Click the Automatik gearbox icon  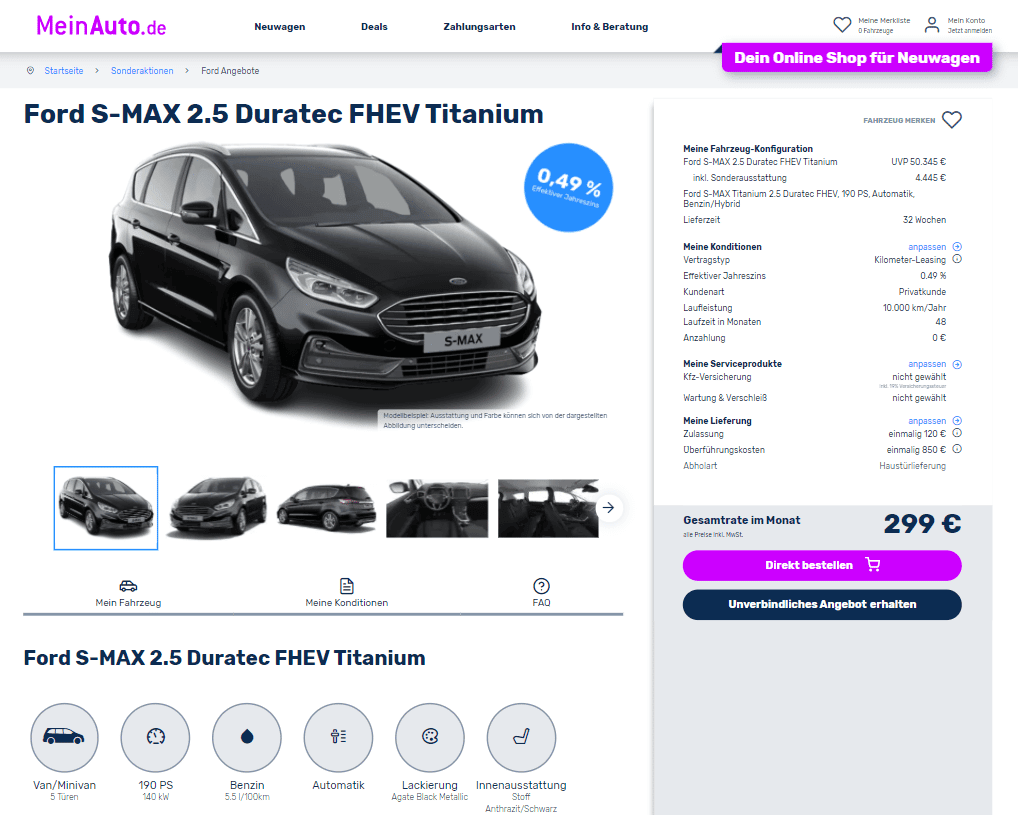[338, 737]
